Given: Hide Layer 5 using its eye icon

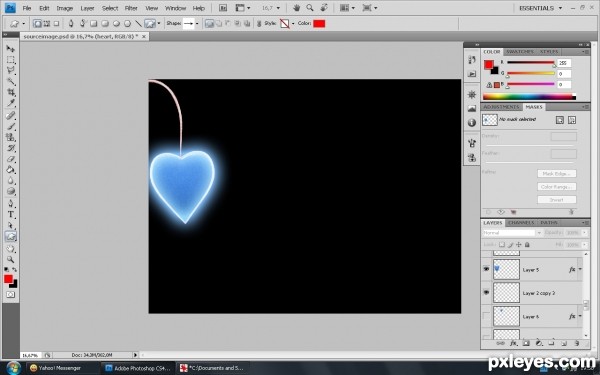Looking at the screenshot, I should [x=486, y=269].
